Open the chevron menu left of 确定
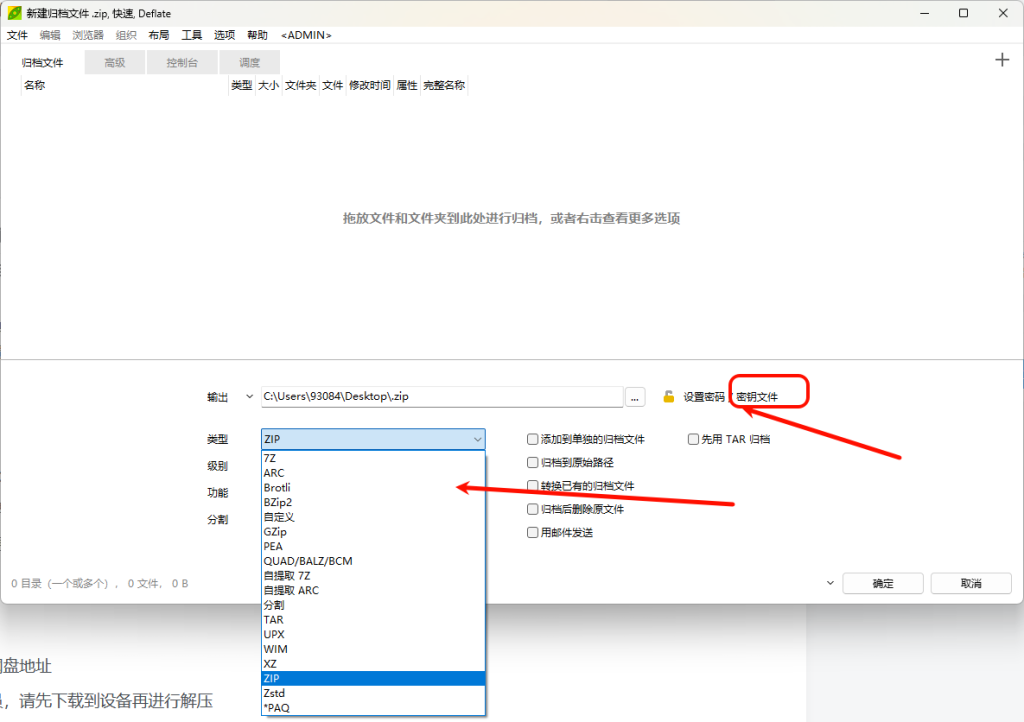Viewport: 1024px width, 722px height. pyautogui.click(x=829, y=583)
